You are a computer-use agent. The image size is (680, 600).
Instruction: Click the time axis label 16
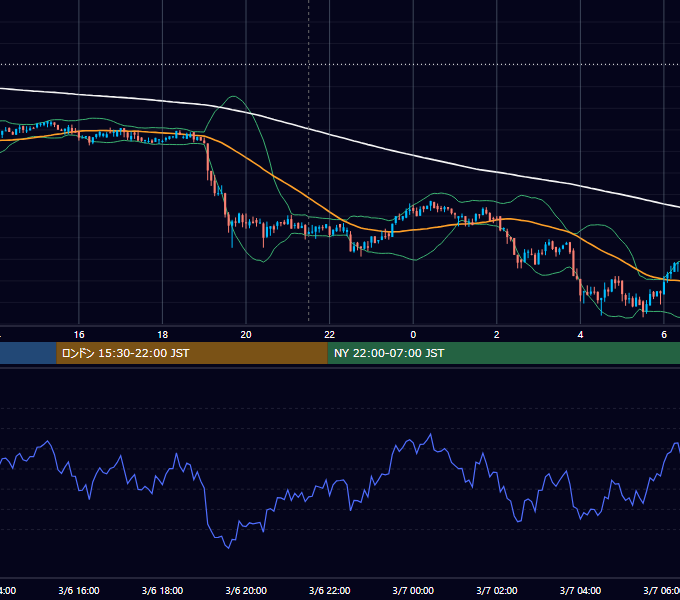[x=79, y=335]
